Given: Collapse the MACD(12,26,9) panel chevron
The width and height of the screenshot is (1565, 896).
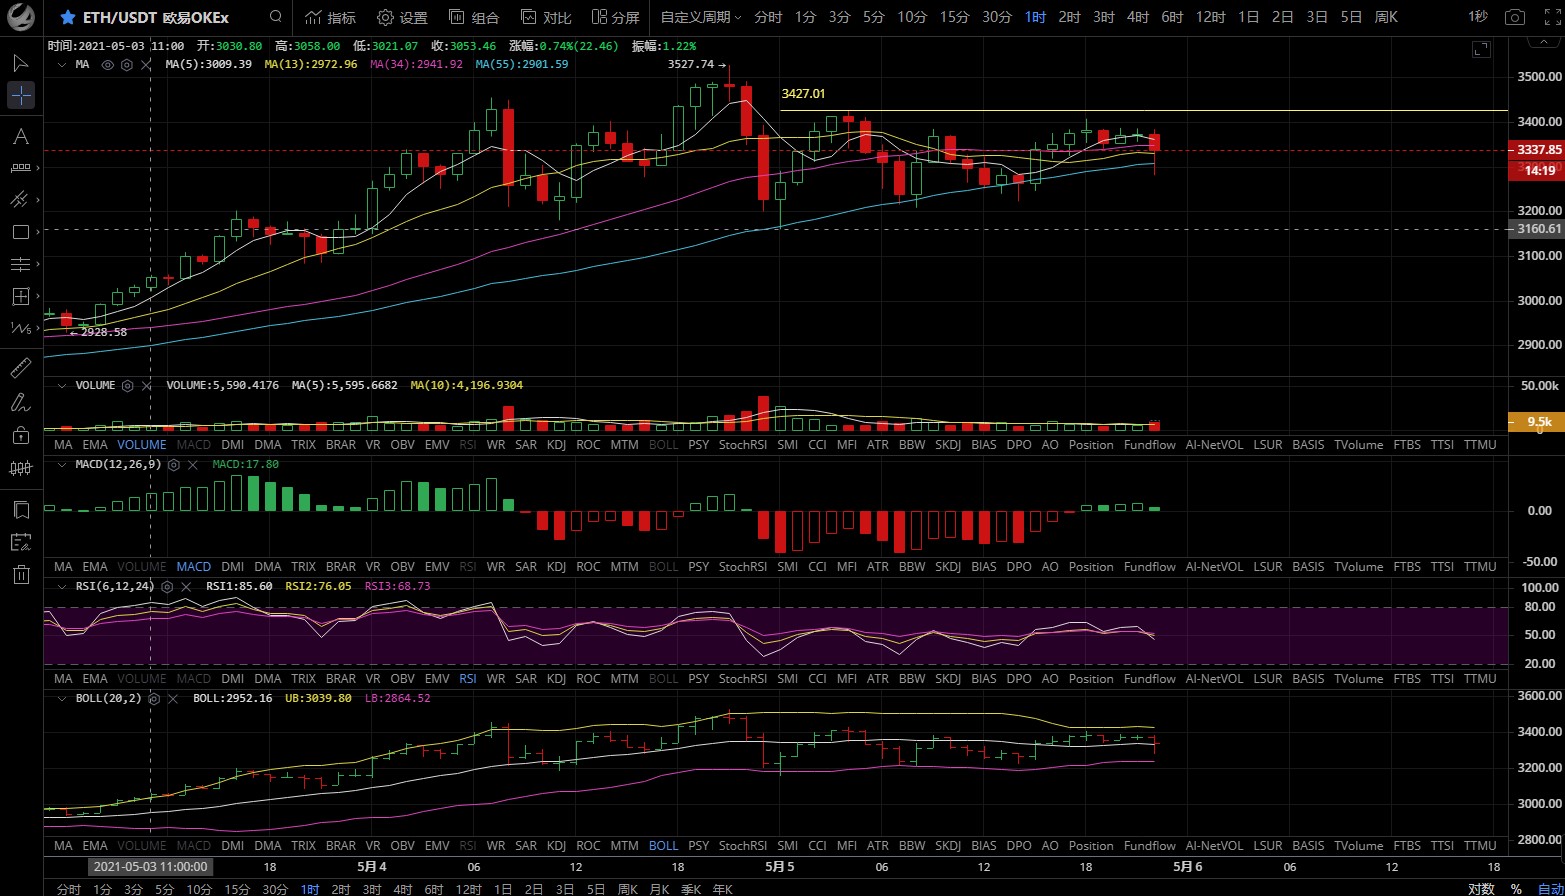Looking at the screenshot, I should (x=62, y=464).
